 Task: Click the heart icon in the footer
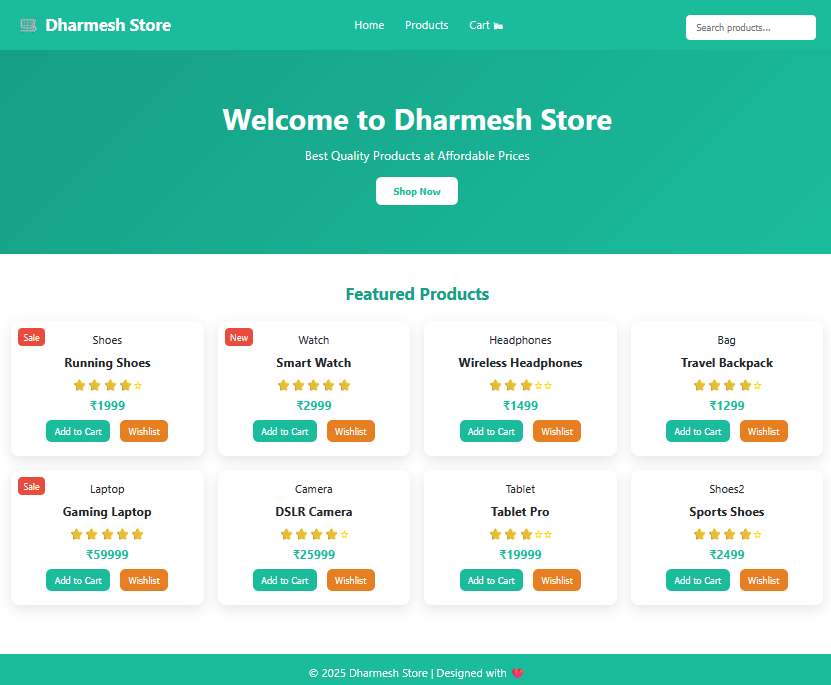[x=517, y=674]
